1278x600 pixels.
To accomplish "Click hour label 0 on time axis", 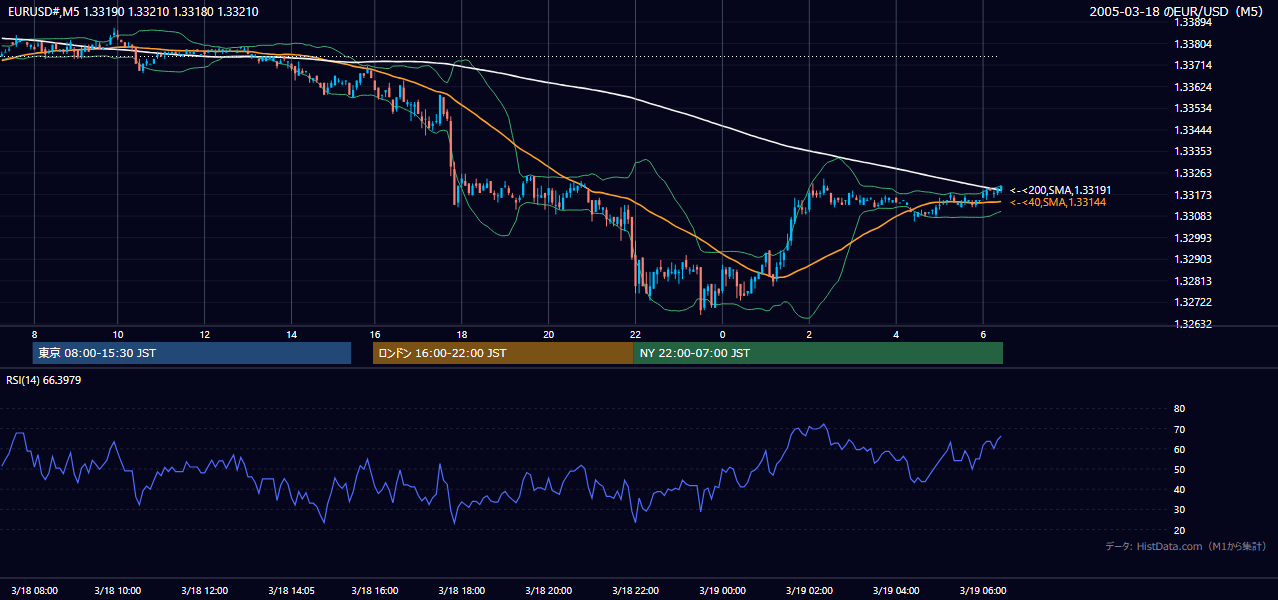I will click(722, 334).
